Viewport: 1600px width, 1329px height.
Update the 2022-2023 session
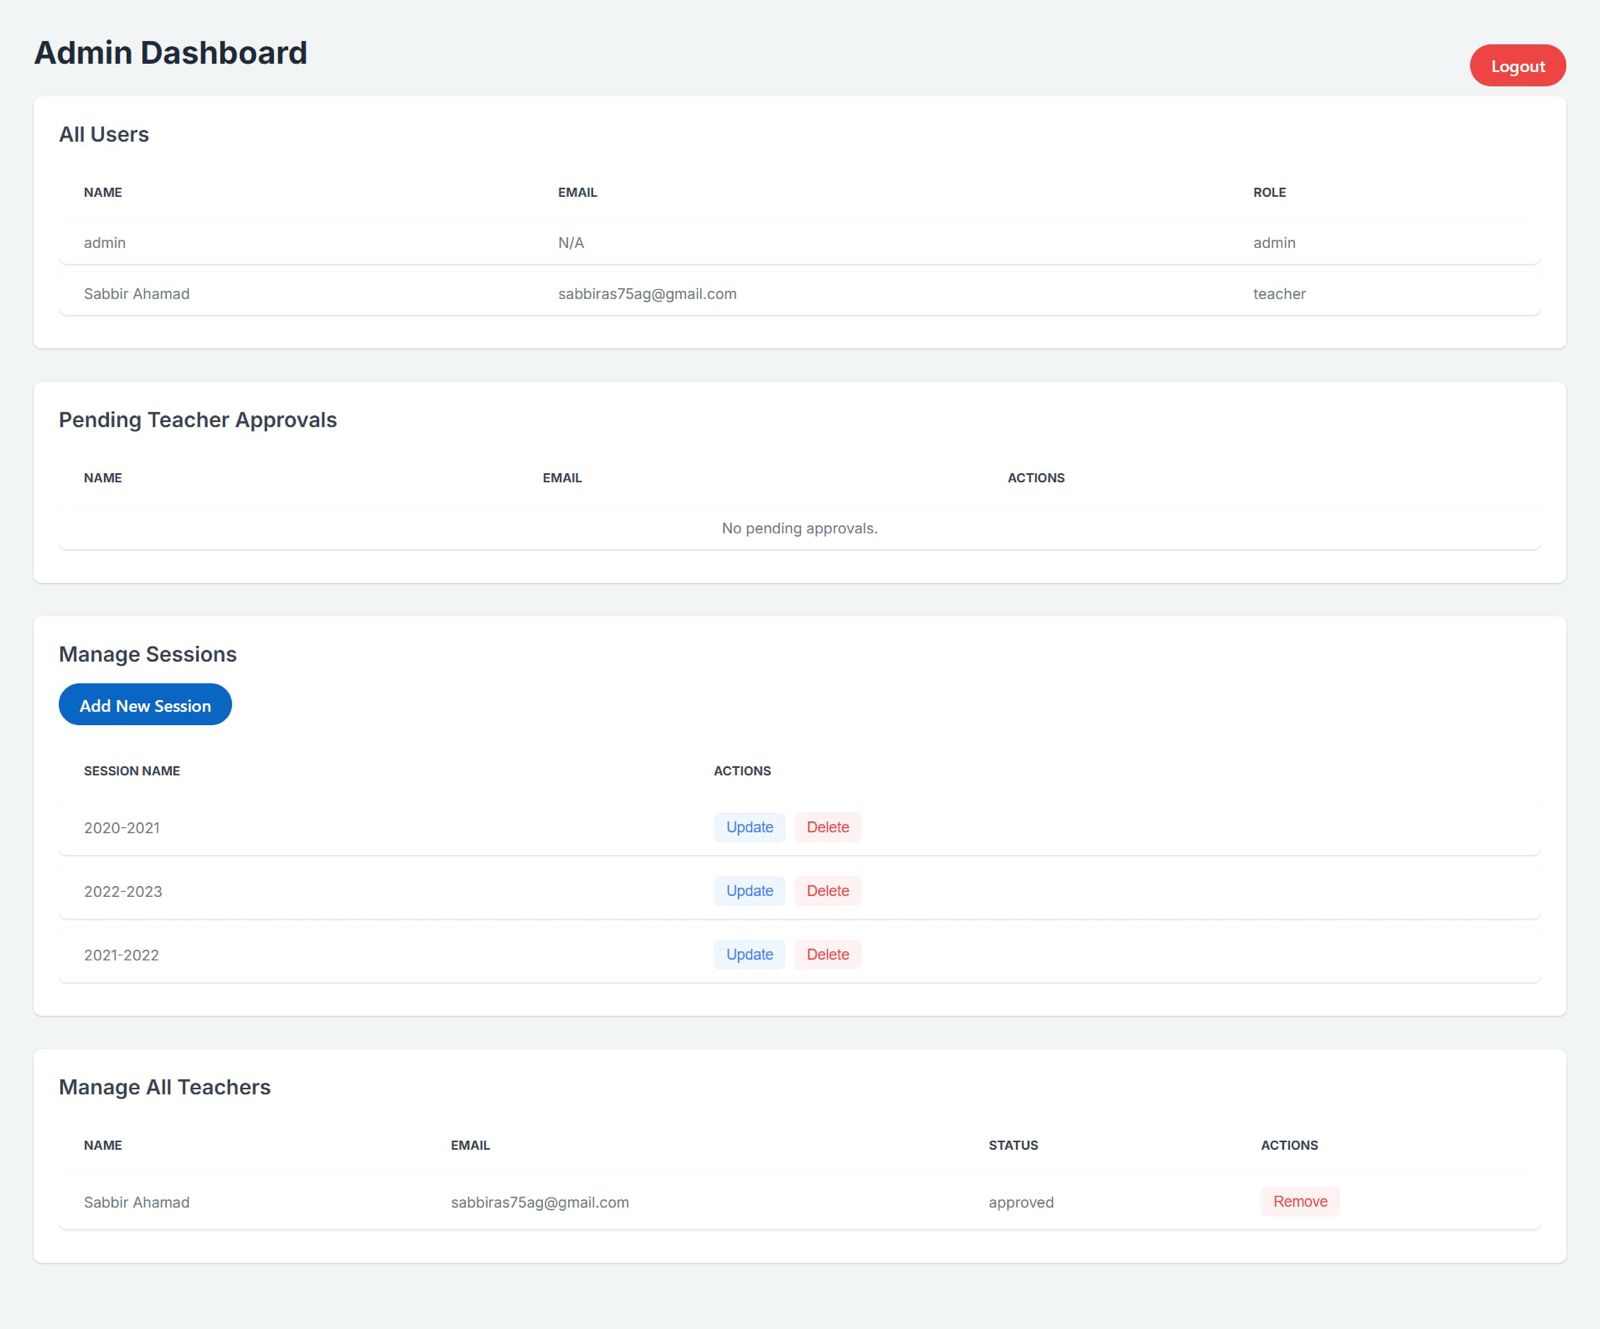tap(749, 891)
